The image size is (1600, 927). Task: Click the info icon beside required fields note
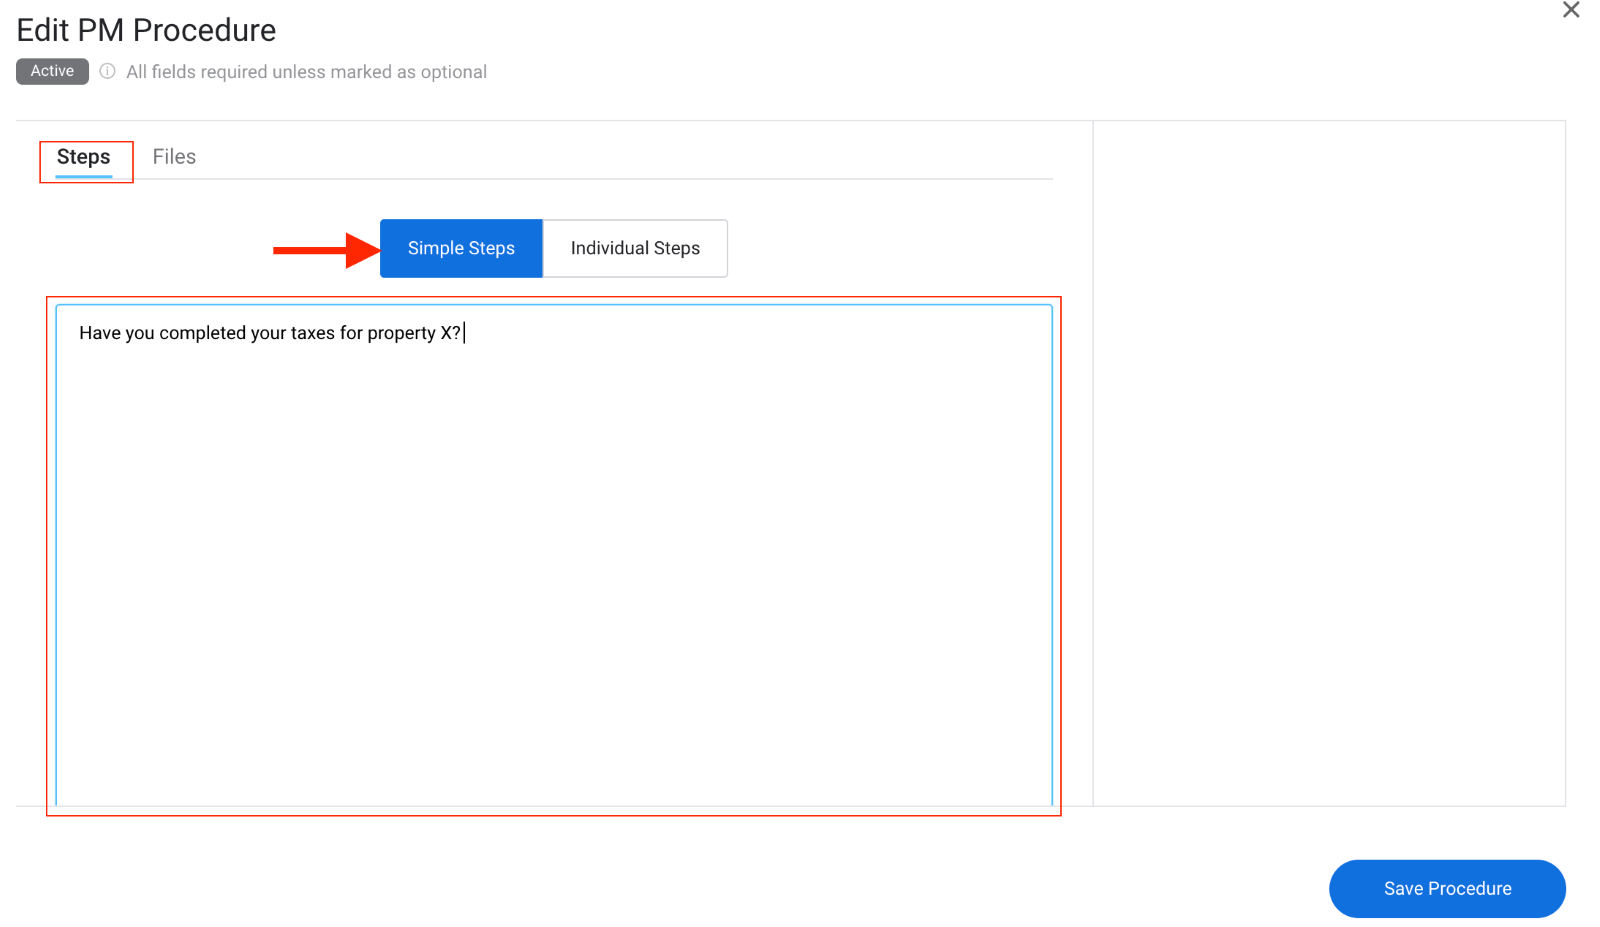[x=107, y=71]
